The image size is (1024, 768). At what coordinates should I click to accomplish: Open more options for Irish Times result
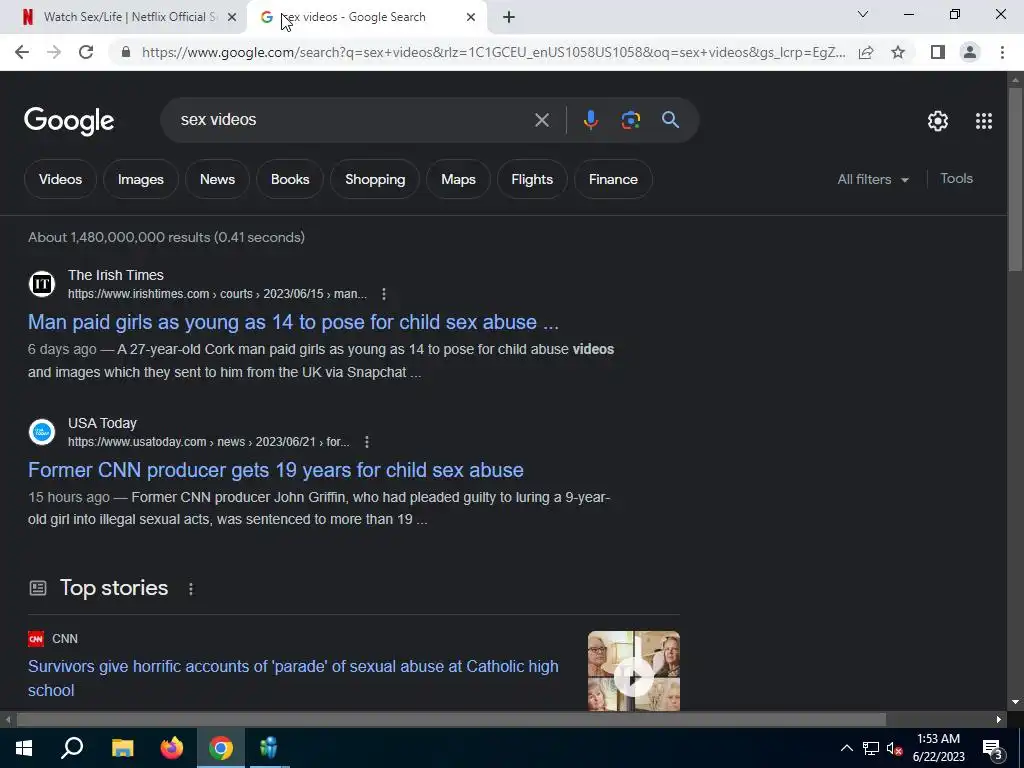point(384,294)
